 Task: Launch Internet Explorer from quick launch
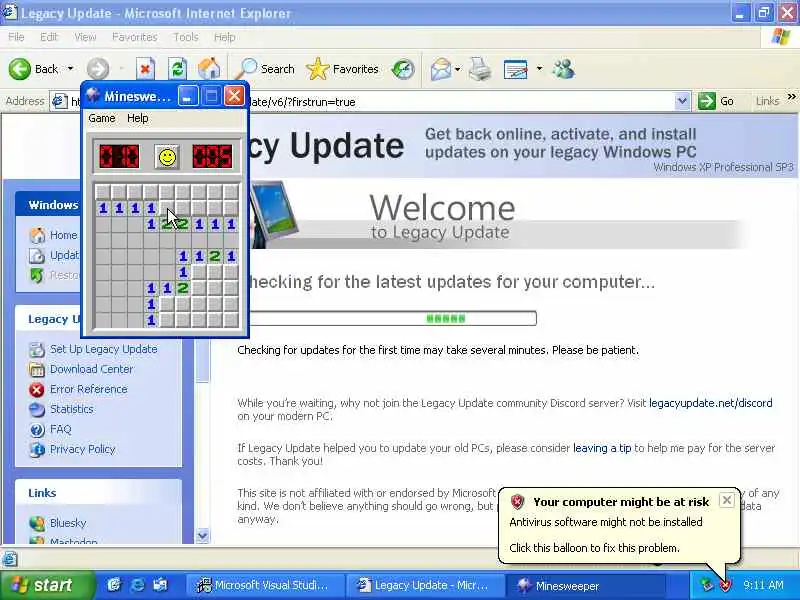(x=138, y=585)
